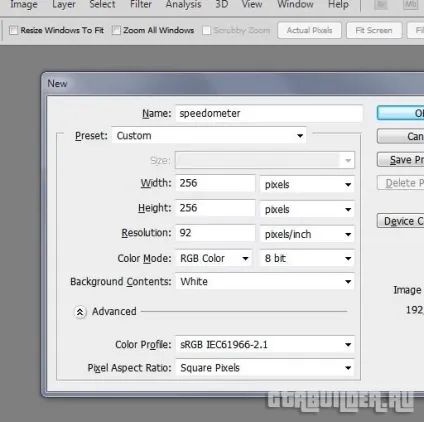
Task: Open the Color Mode dropdown showing RGB Color
Action: coord(213,258)
